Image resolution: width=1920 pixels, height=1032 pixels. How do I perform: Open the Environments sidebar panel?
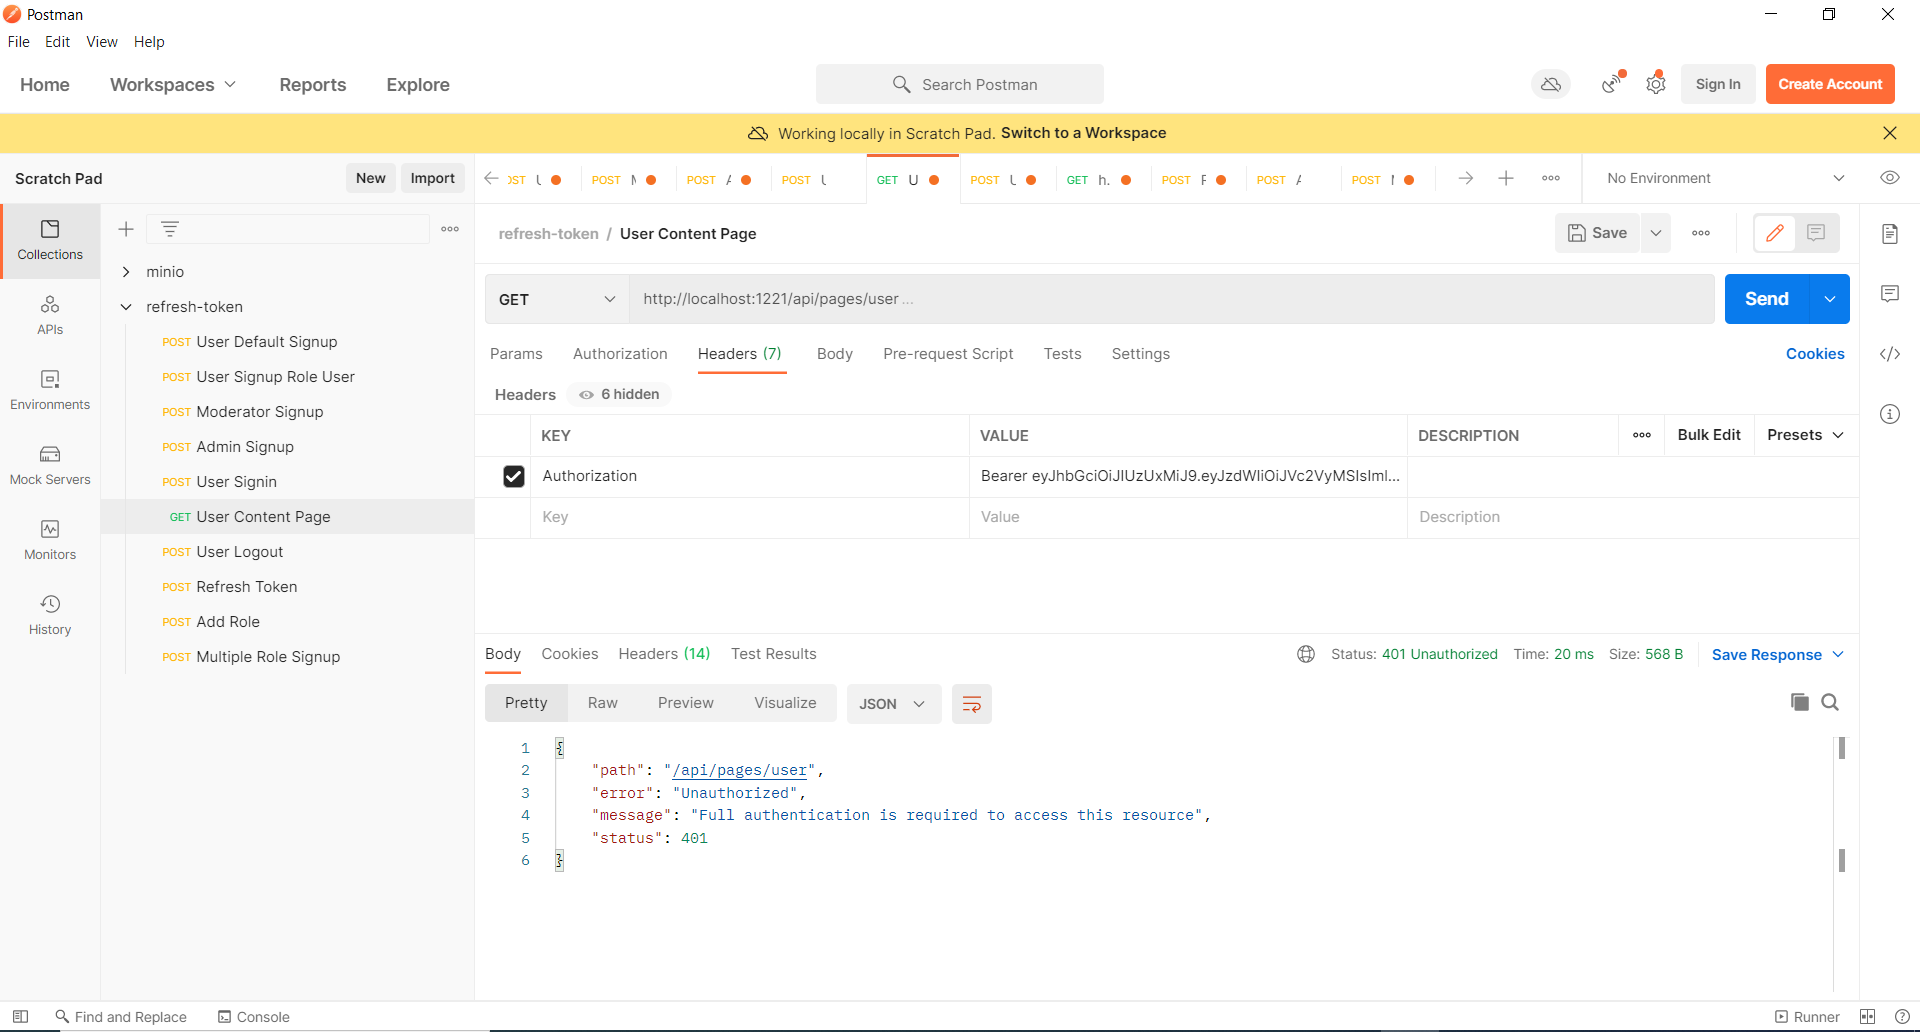click(50, 390)
